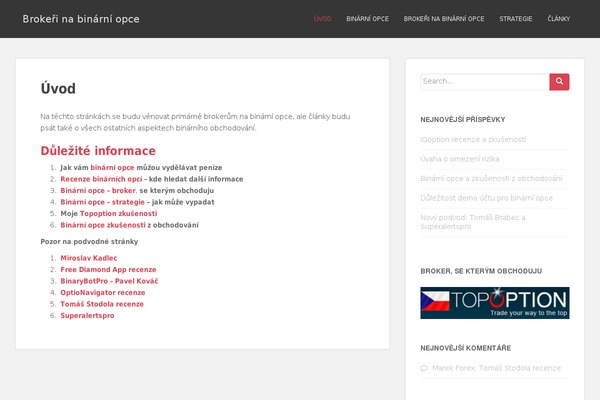Click the red search magnifier button

click(559, 82)
